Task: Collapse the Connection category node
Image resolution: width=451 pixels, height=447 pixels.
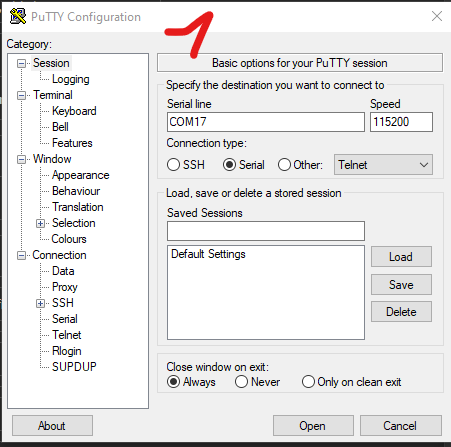Action: pos(21,255)
